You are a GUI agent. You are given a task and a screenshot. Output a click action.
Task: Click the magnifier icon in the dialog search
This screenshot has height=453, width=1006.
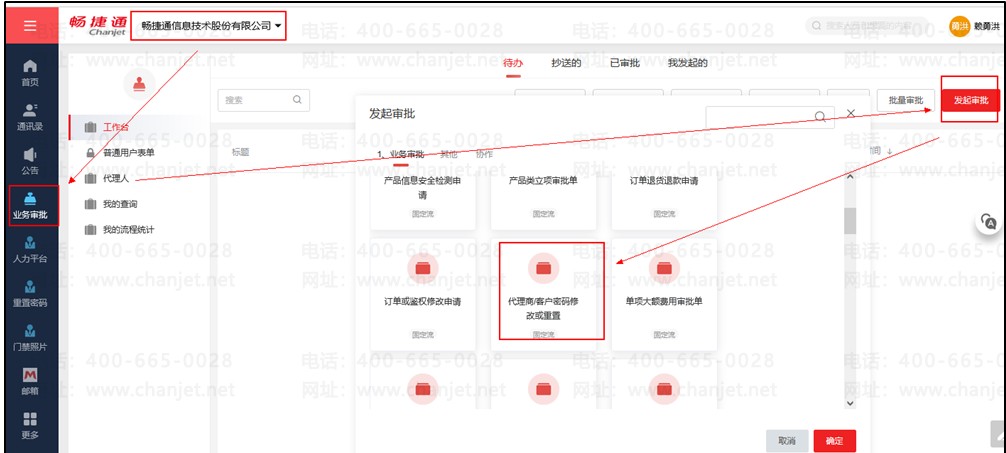pyautogui.click(x=820, y=116)
